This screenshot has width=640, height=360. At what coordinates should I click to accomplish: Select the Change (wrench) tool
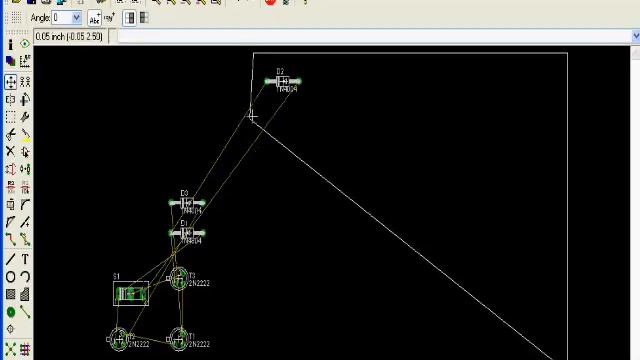[25, 117]
